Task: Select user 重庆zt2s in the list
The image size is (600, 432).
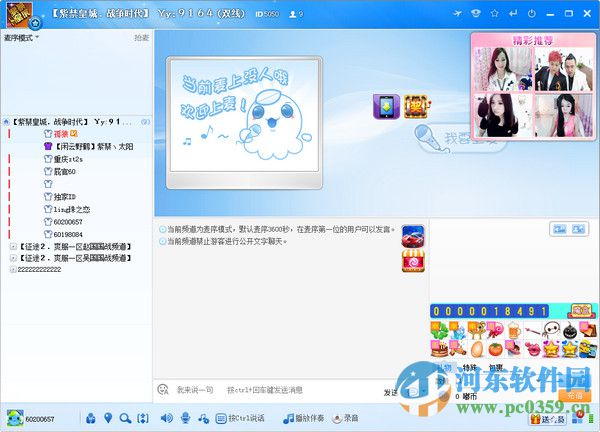Action: click(64, 159)
